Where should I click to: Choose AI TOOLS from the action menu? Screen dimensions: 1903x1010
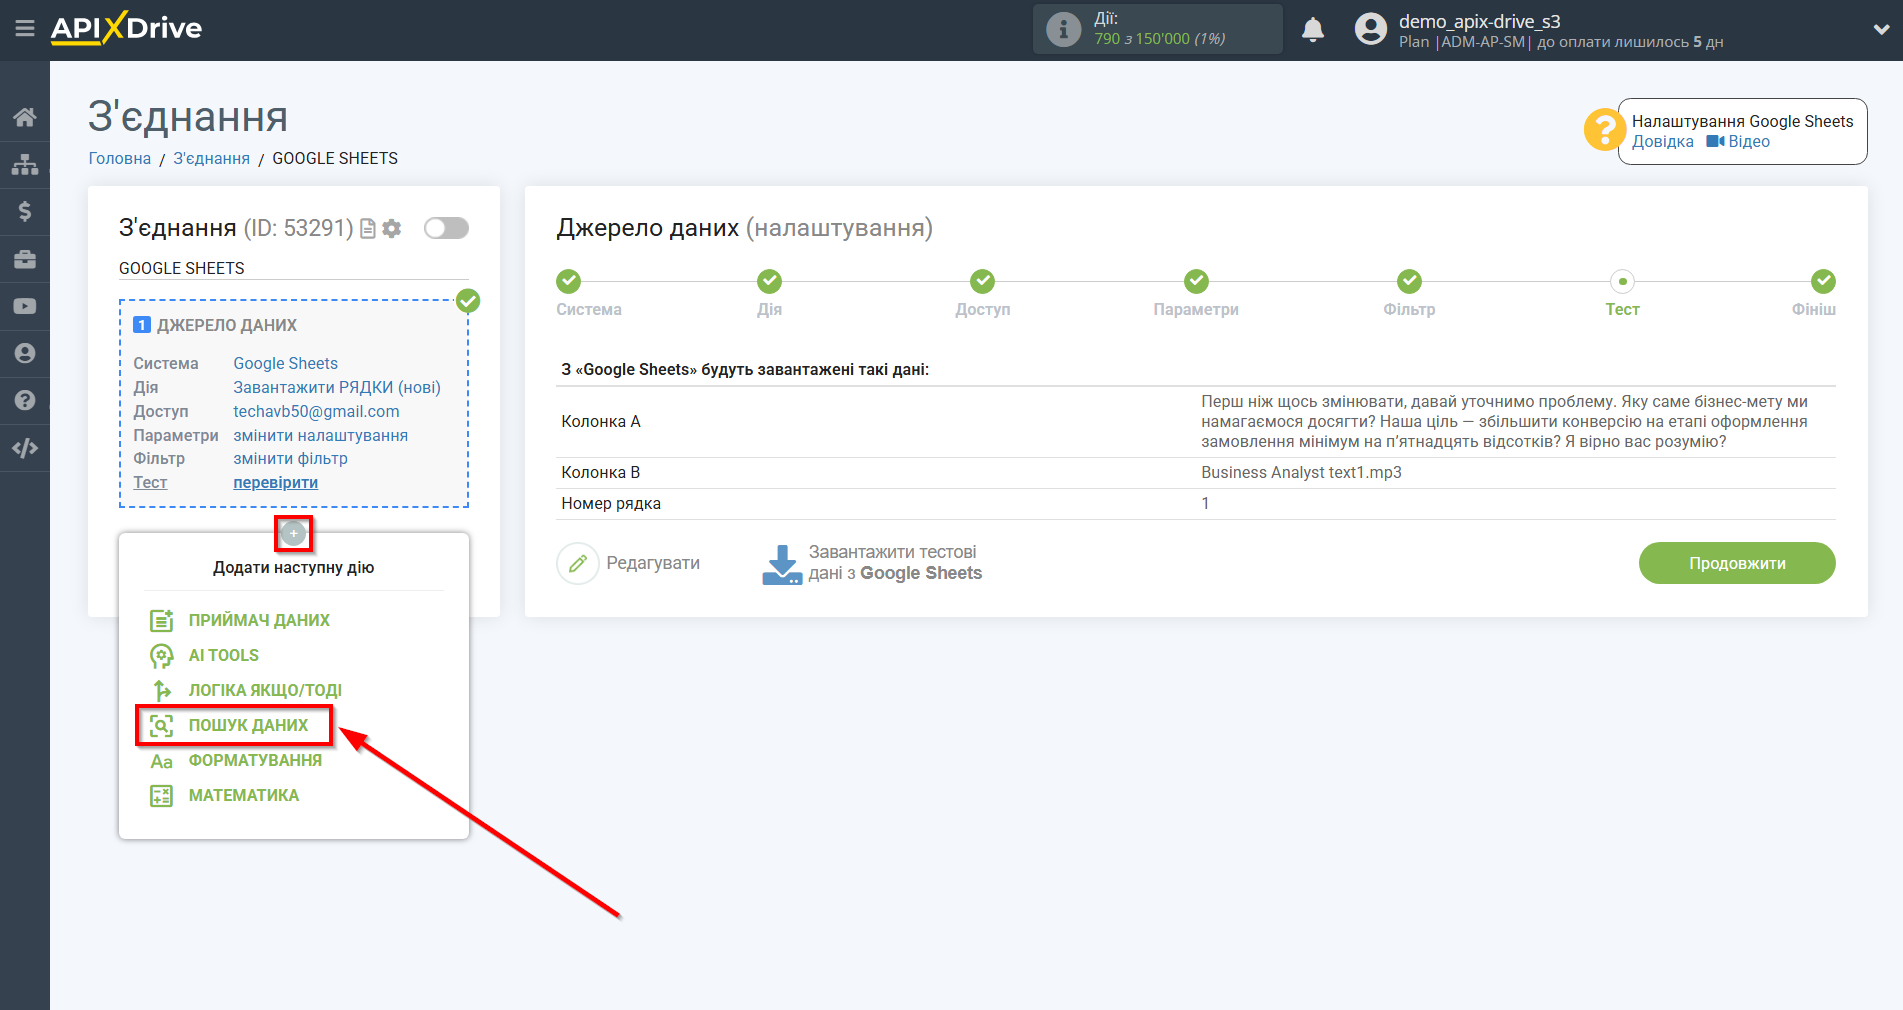[223, 655]
